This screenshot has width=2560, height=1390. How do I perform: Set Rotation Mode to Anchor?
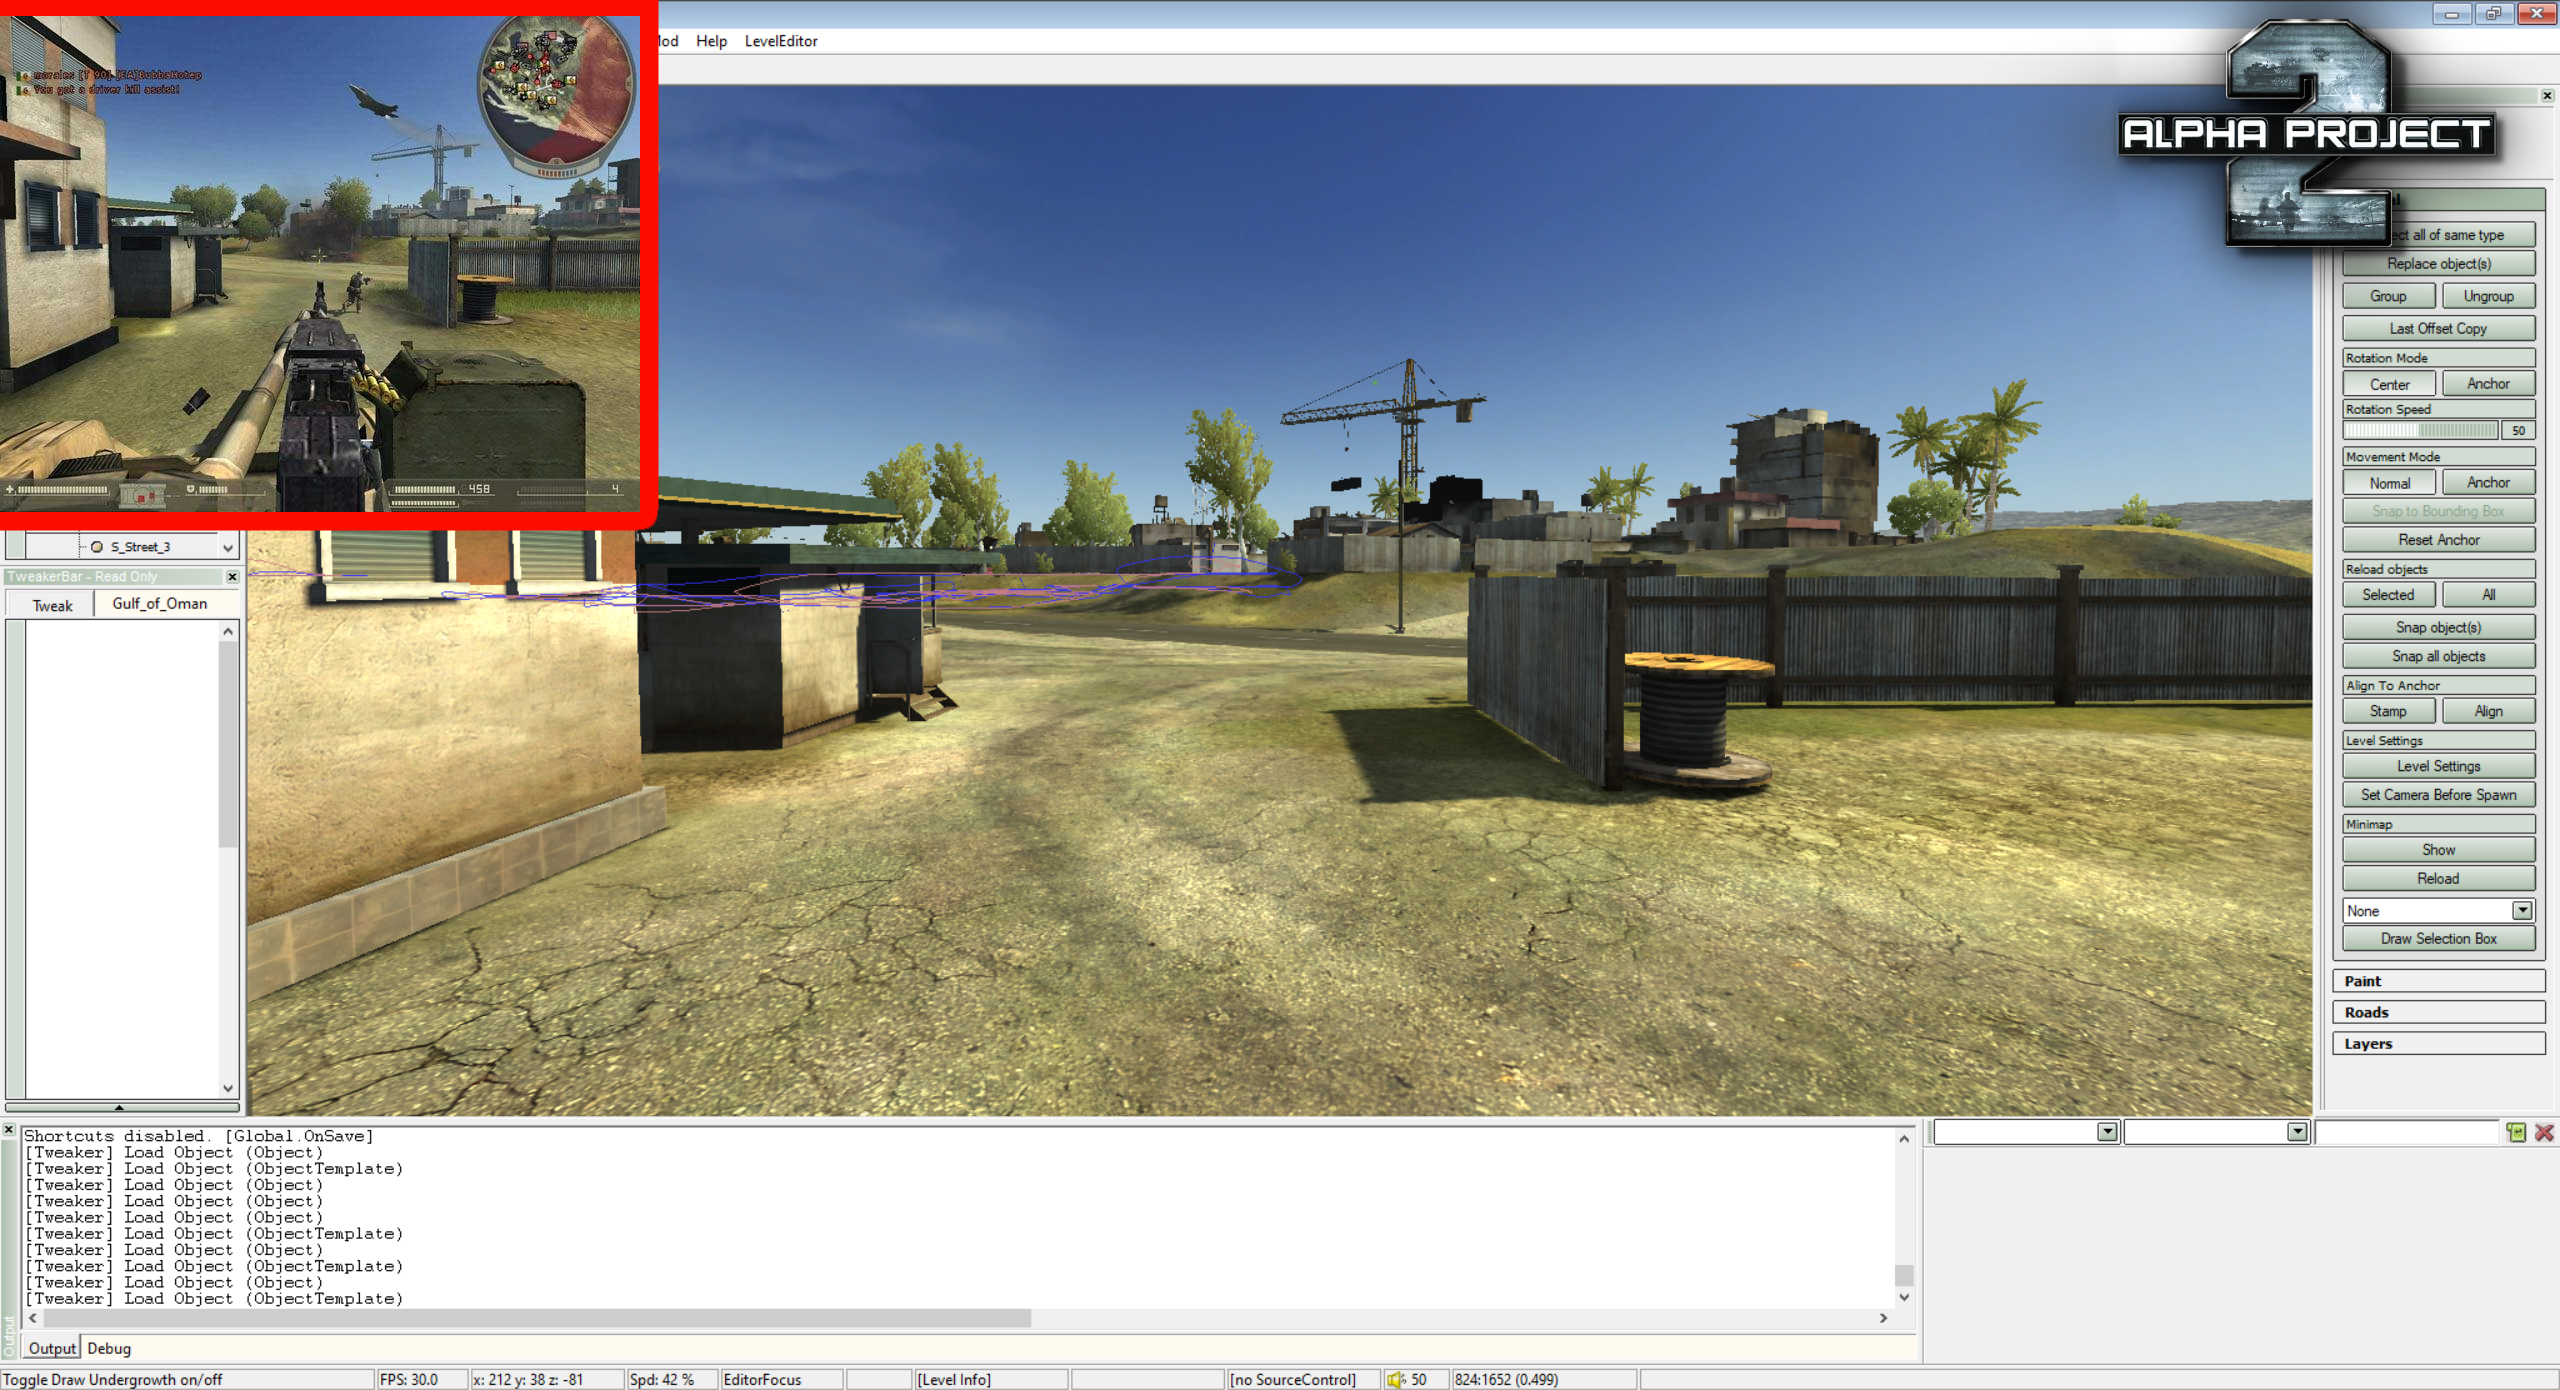2488,384
